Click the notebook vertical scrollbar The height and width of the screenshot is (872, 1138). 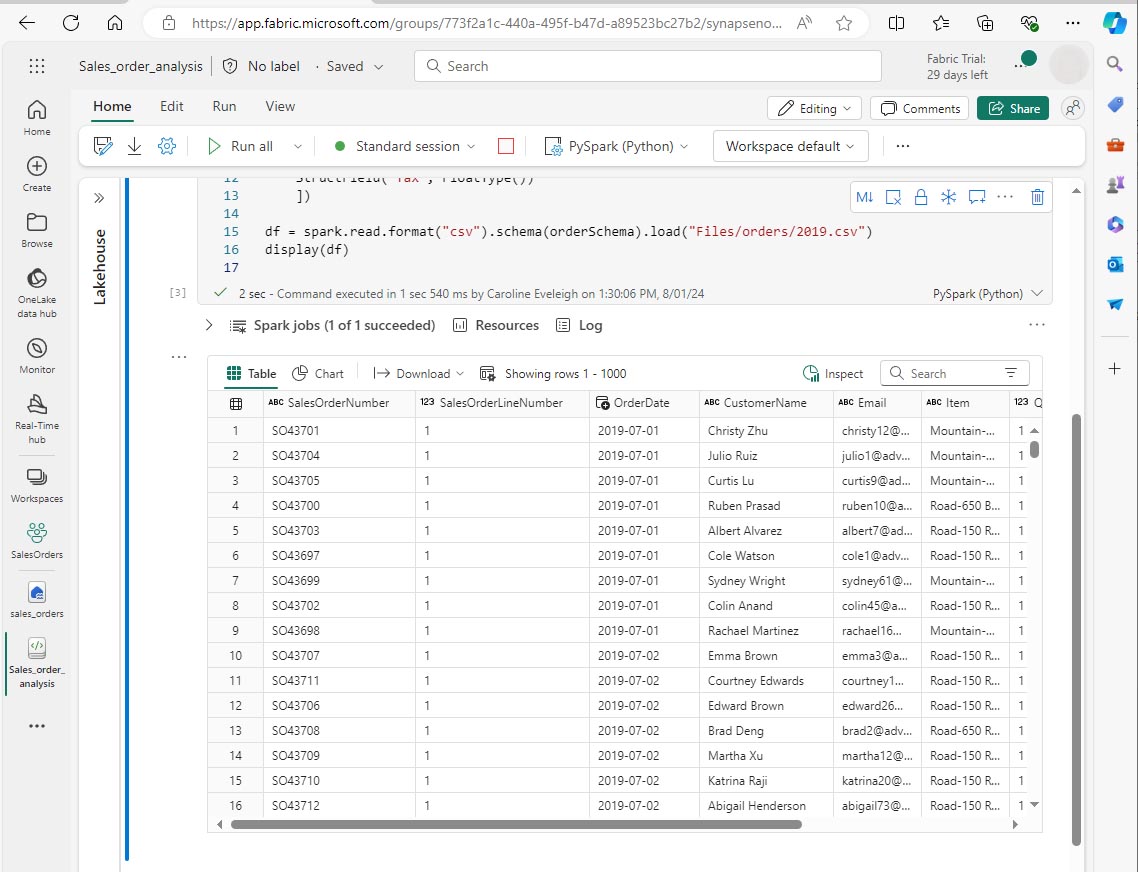[x=1076, y=629]
